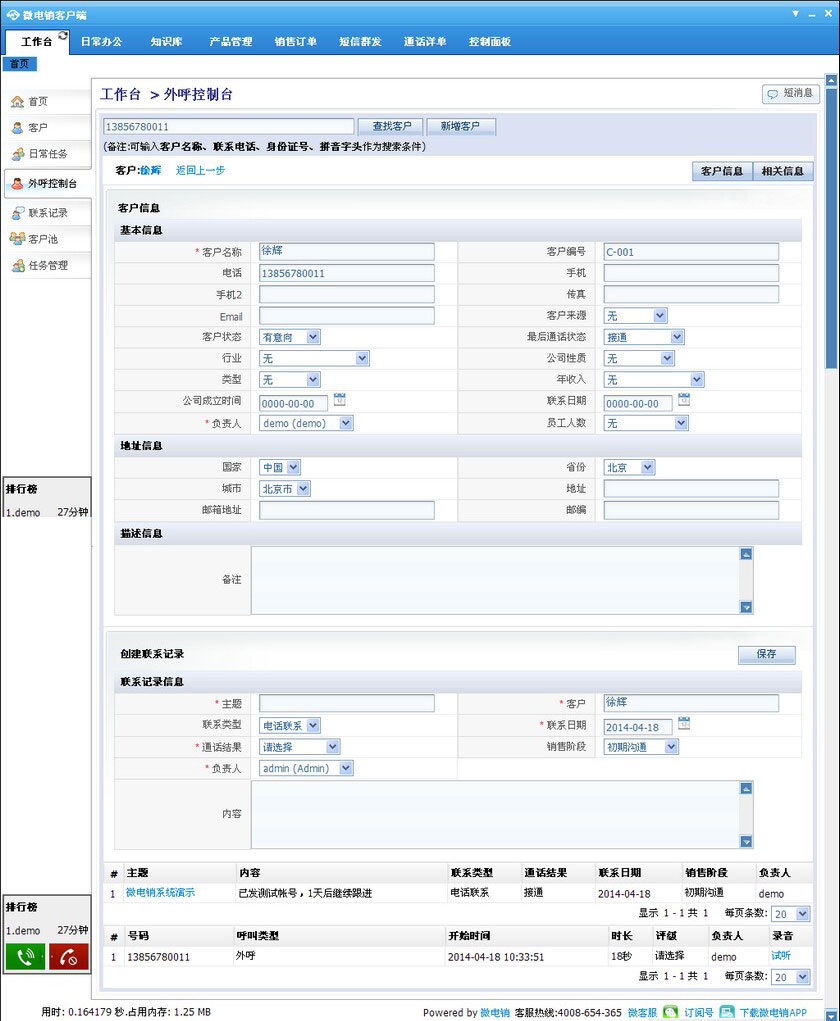Open the 省份 dropdown showing 北京

[647, 467]
